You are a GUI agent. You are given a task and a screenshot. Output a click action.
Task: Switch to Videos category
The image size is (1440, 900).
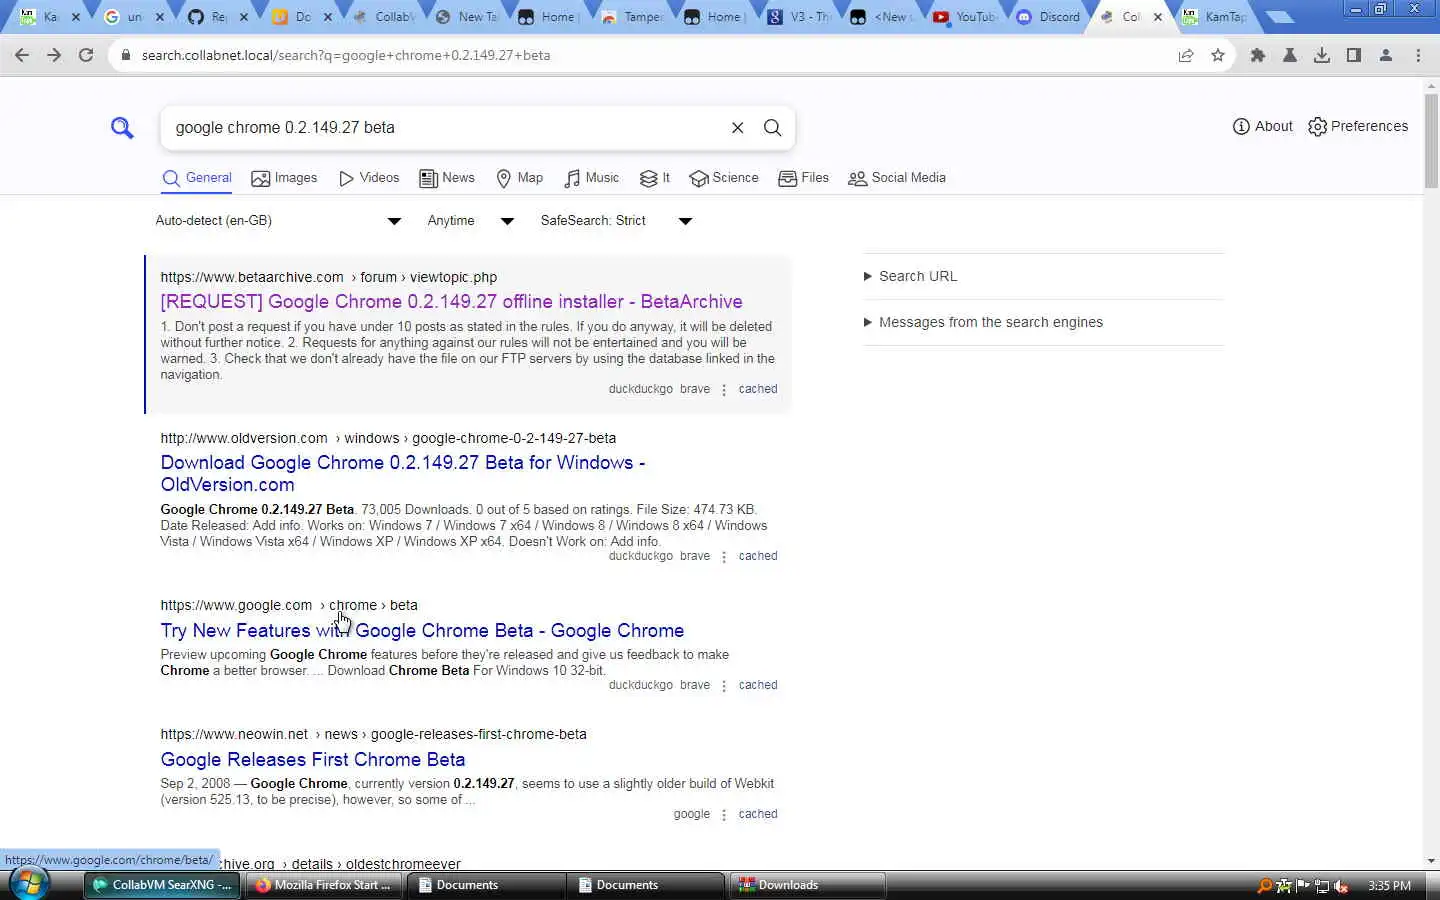tap(369, 178)
